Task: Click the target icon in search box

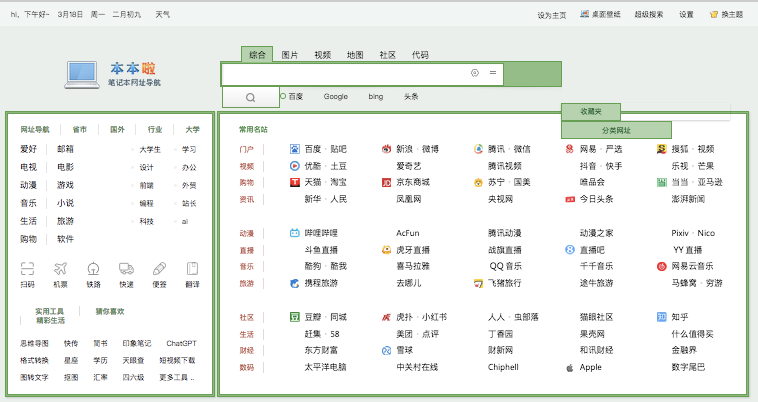Action: (x=475, y=72)
